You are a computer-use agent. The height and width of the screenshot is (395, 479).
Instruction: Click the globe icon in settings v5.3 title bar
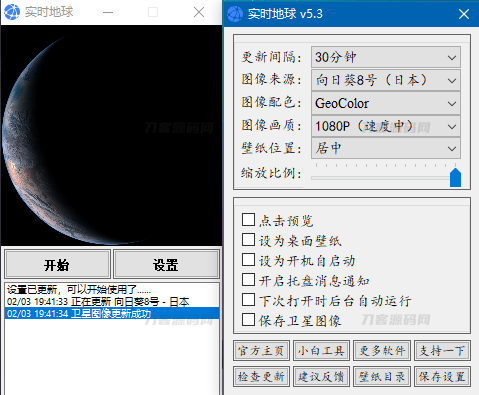[x=235, y=14]
